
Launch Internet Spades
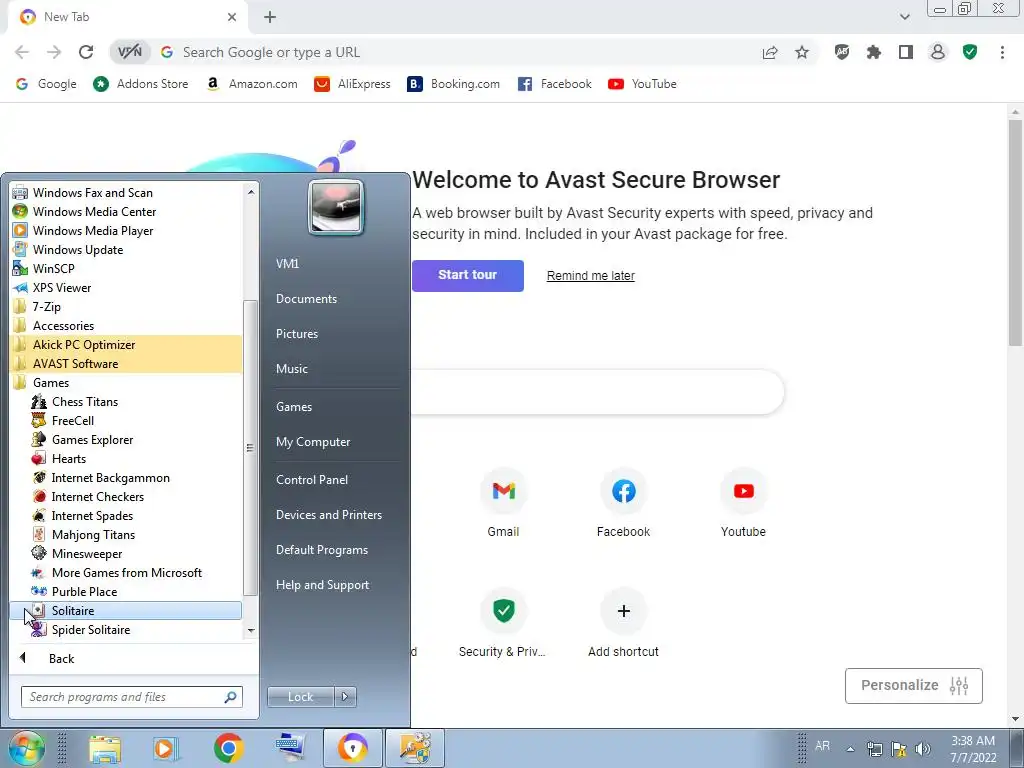125,515
